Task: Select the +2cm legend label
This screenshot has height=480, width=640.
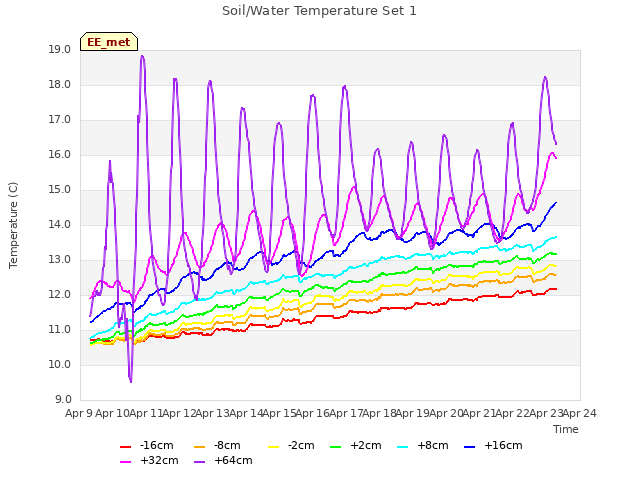Action: 366,445
